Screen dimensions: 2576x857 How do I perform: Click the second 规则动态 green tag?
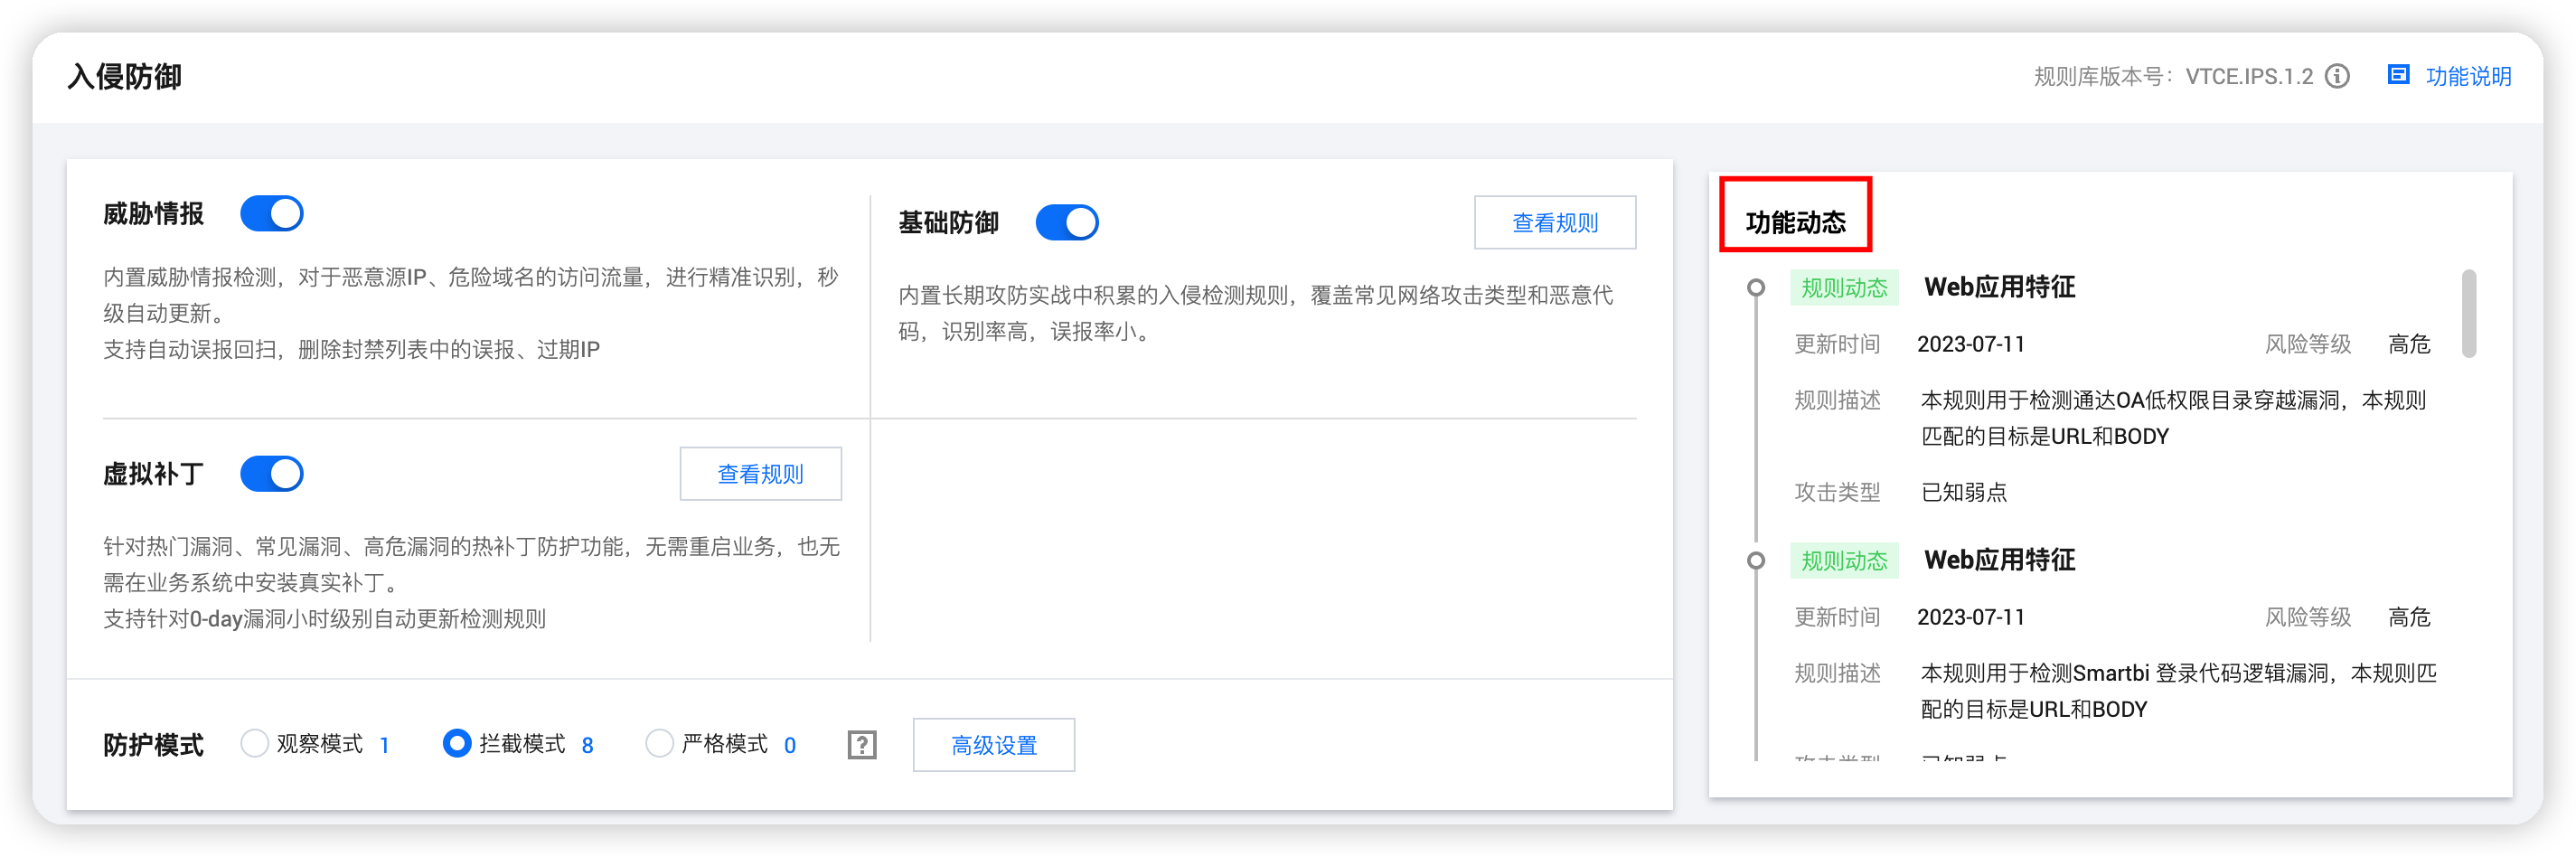(1843, 561)
